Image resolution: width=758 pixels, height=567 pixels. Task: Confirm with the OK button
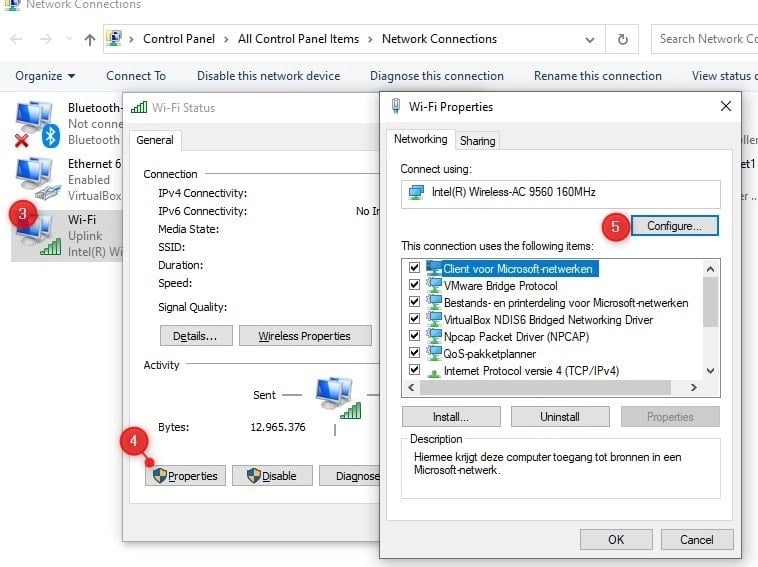616,539
